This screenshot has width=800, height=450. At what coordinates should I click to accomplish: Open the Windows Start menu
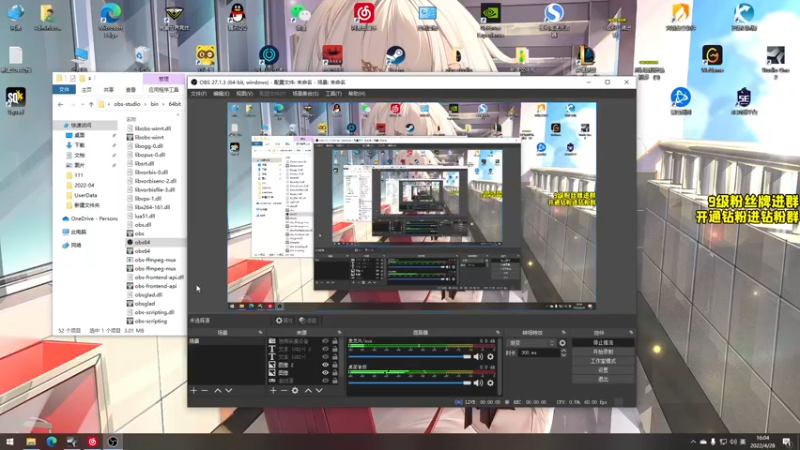(x=10, y=441)
